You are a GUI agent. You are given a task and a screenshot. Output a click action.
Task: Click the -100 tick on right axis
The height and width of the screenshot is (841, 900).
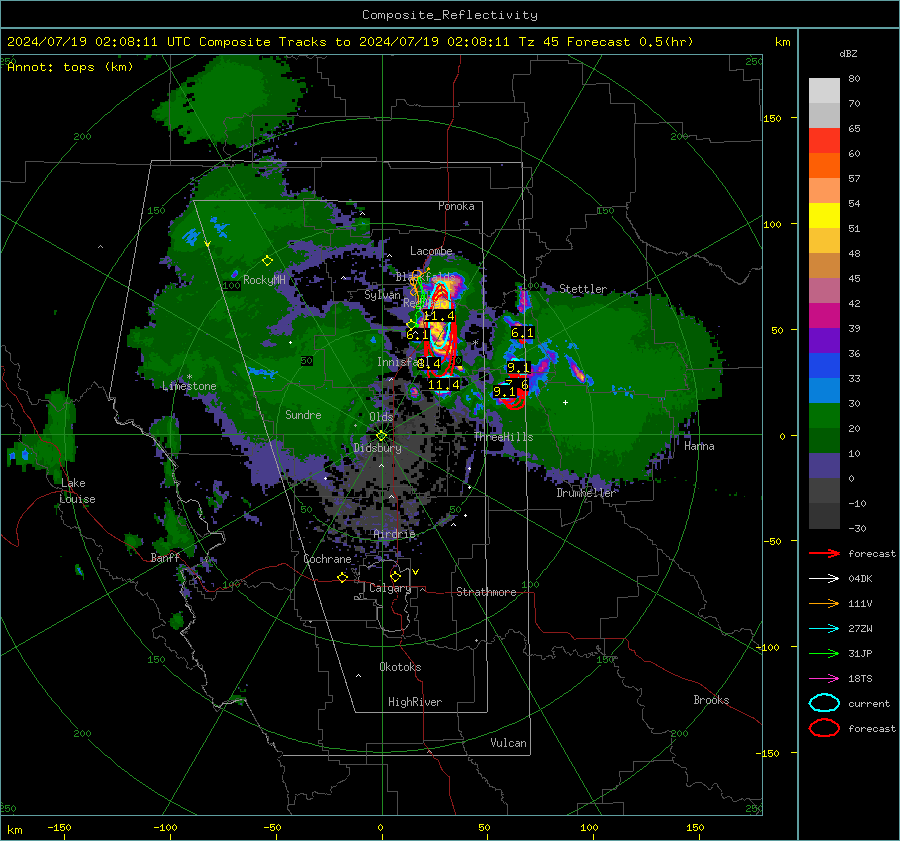click(x=767, y=647)
